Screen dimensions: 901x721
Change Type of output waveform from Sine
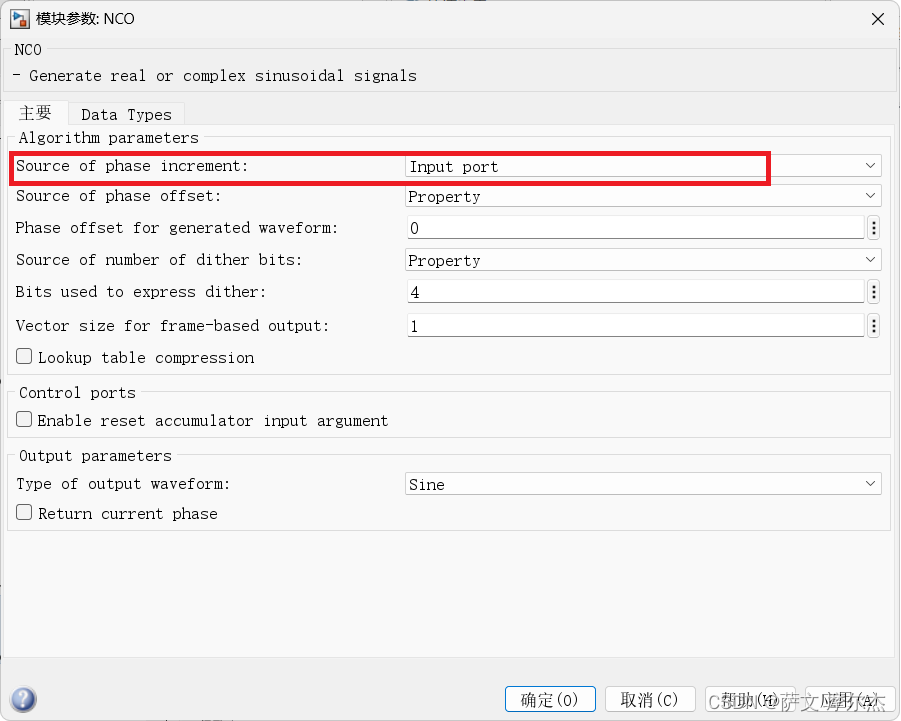(869, 484)
